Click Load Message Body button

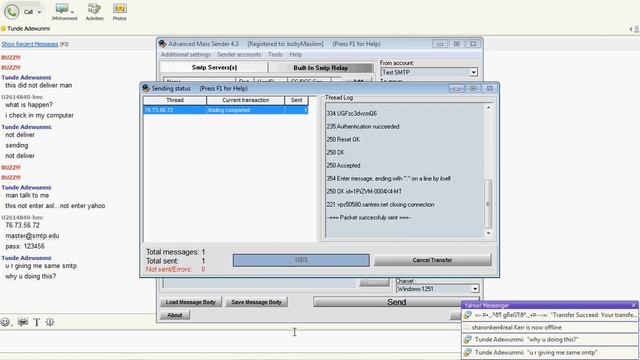point(191,302)
